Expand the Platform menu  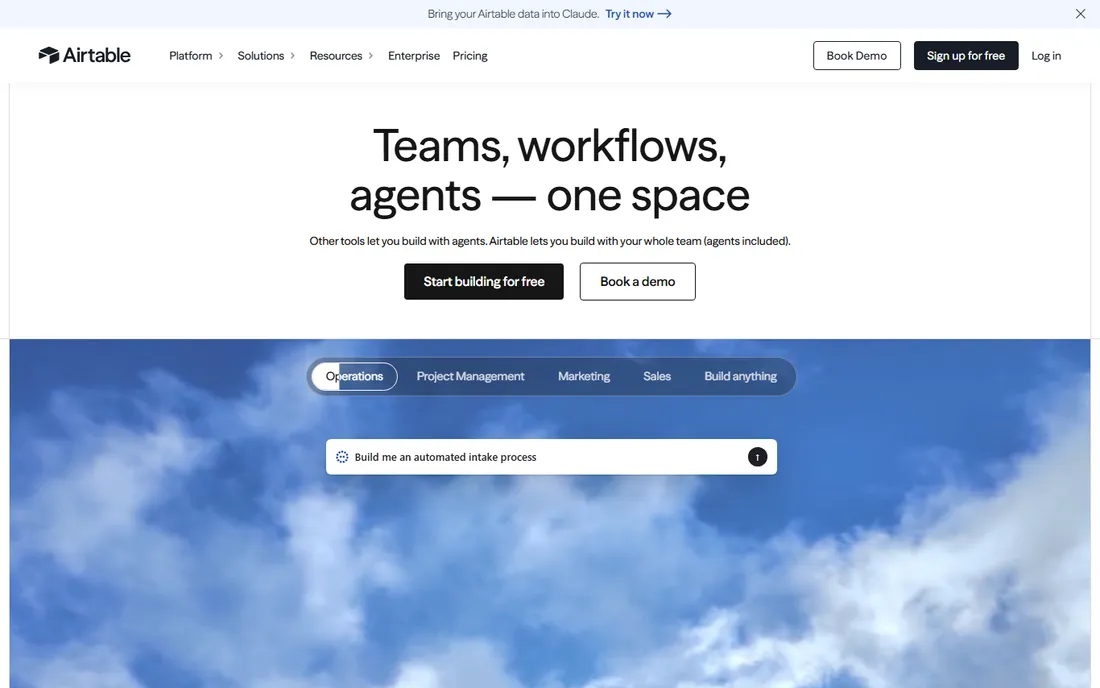196,55
